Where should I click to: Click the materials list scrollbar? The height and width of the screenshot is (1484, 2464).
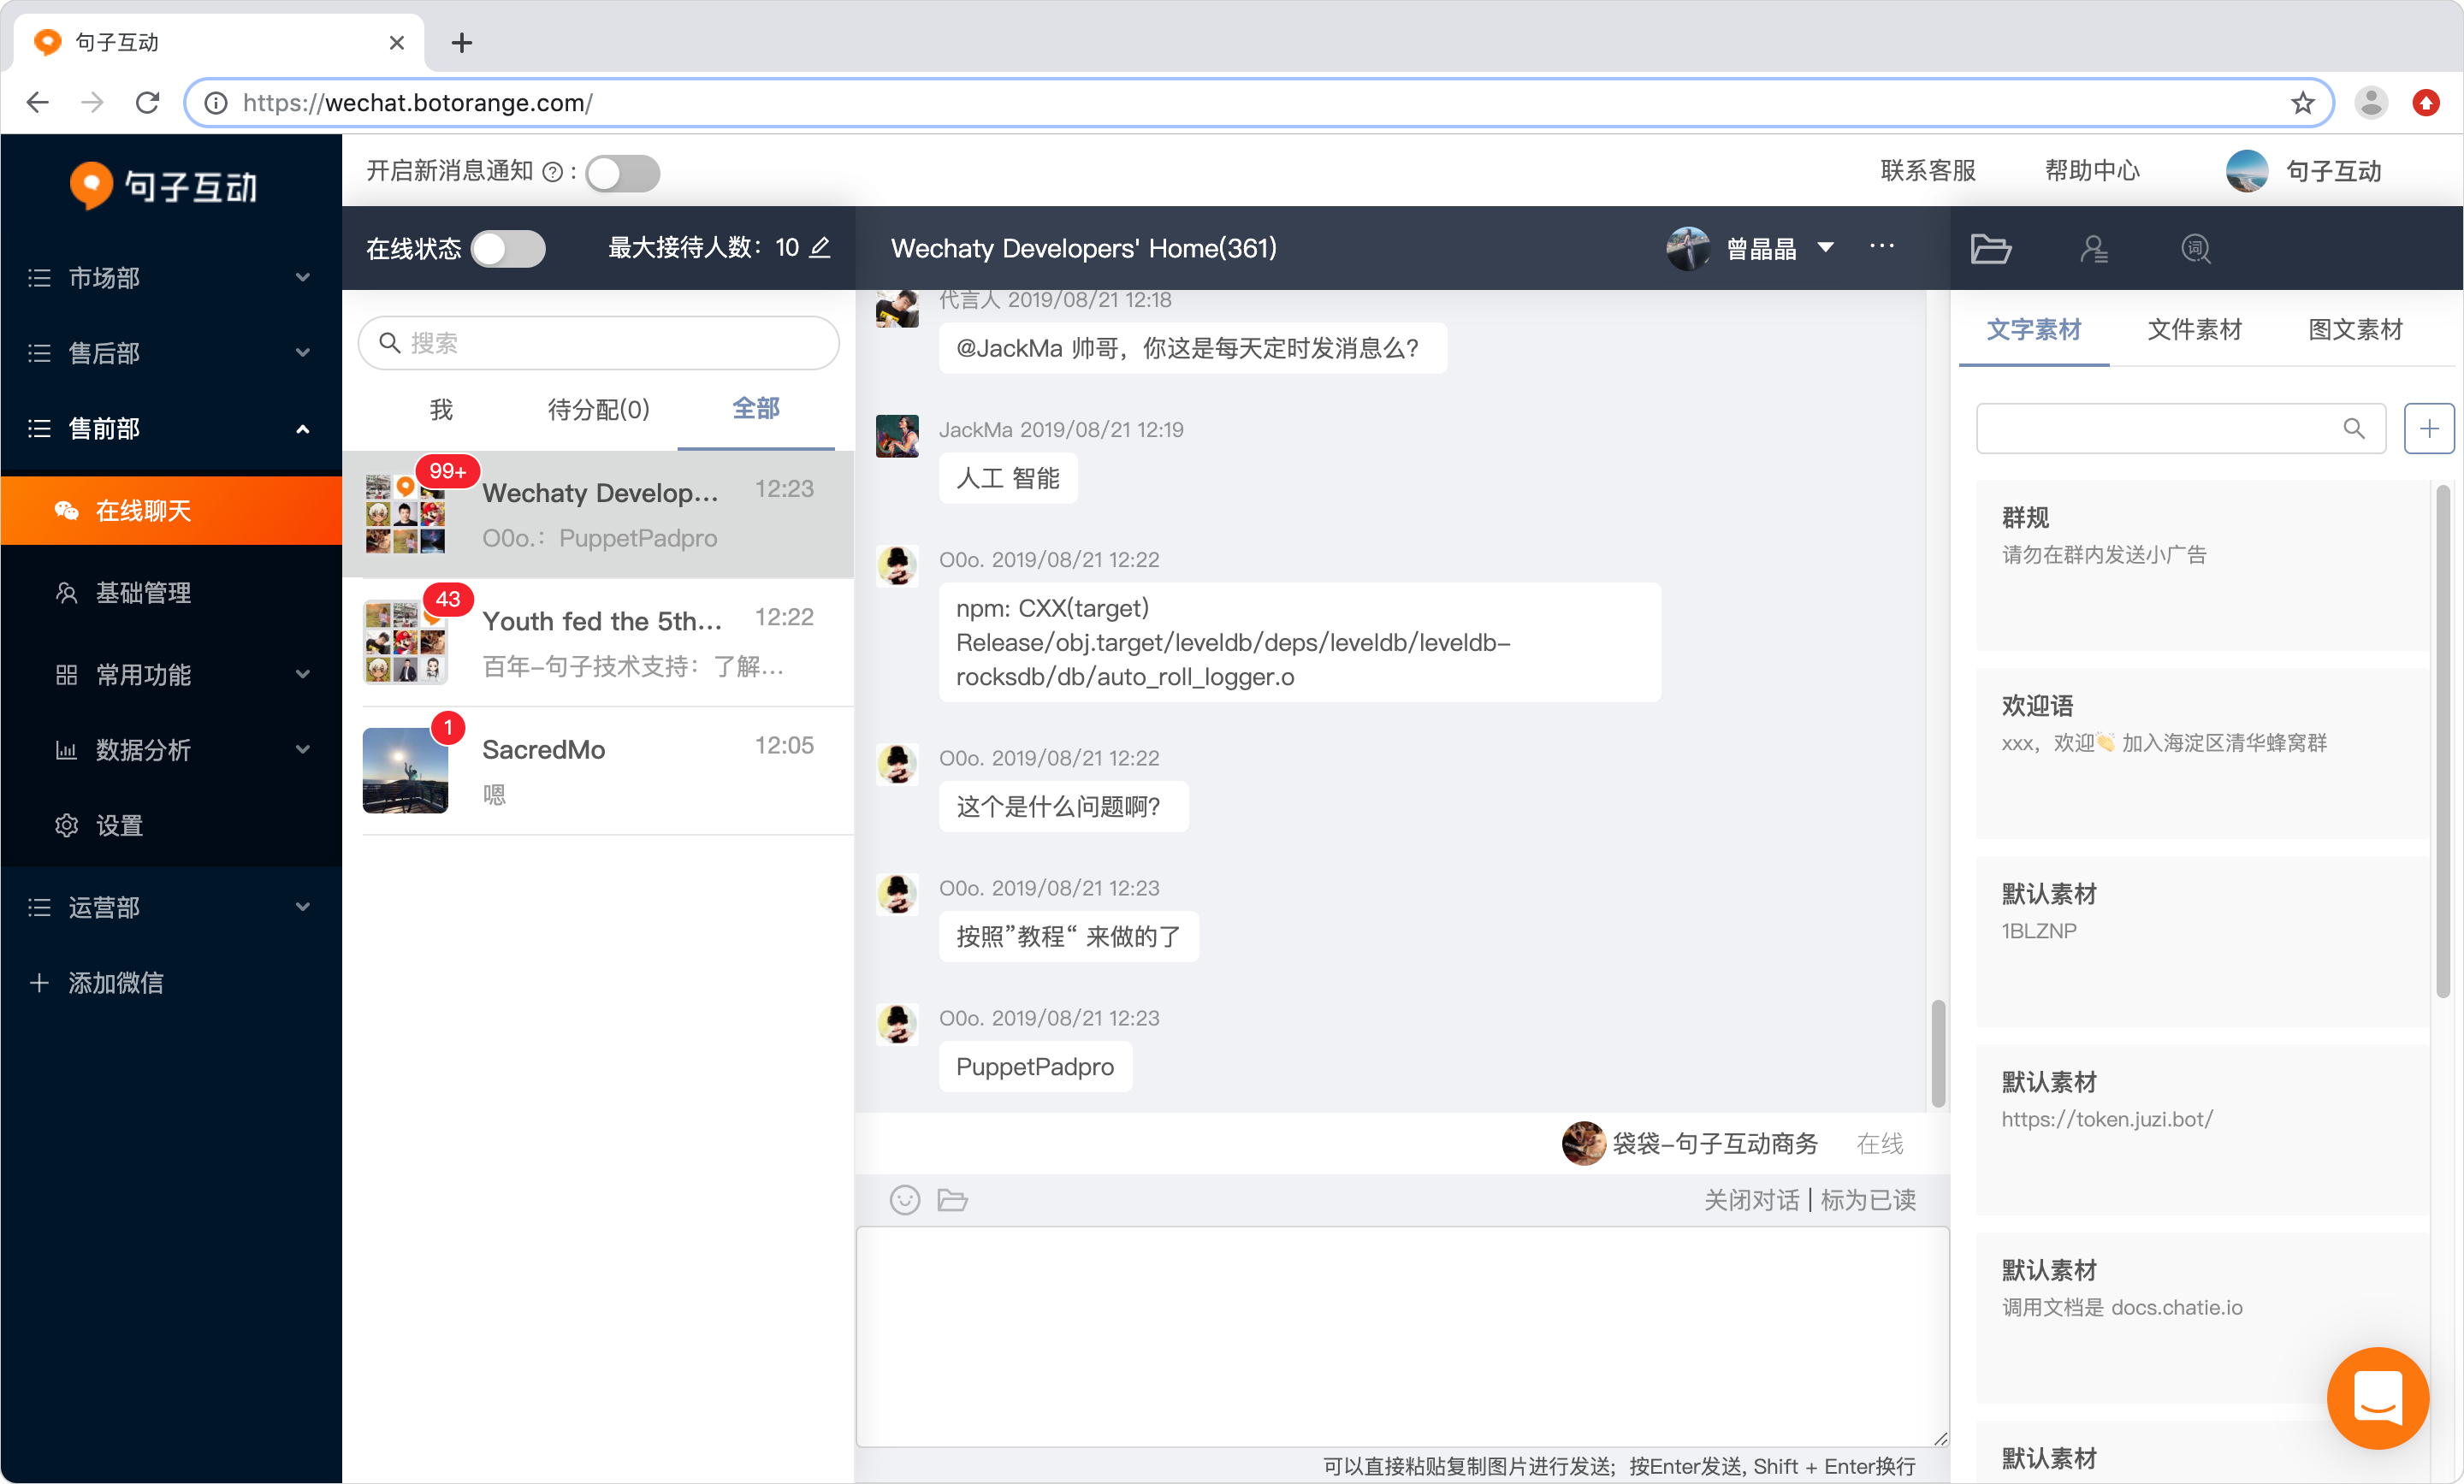[2443, 742]
